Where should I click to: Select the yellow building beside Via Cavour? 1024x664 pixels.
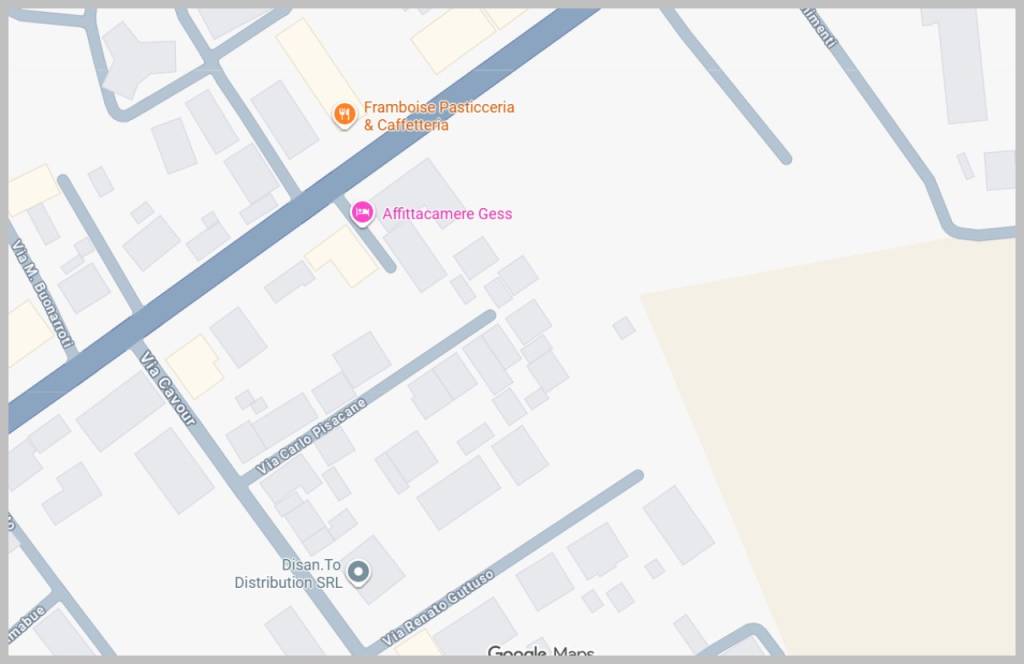(195, 366)
